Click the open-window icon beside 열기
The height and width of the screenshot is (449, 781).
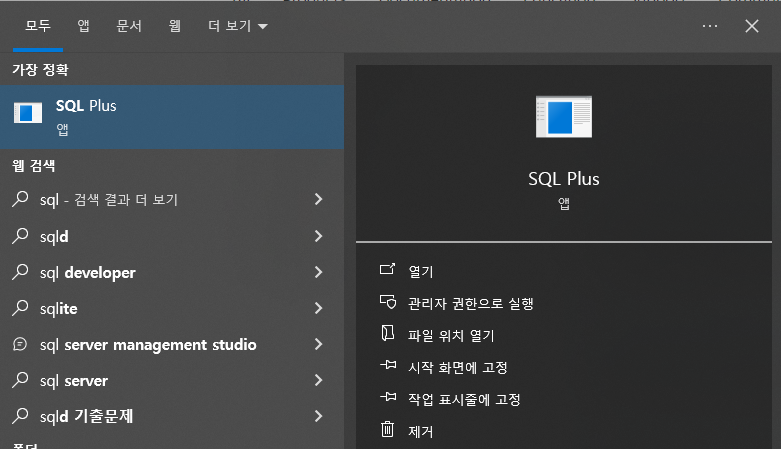[388, 270]
